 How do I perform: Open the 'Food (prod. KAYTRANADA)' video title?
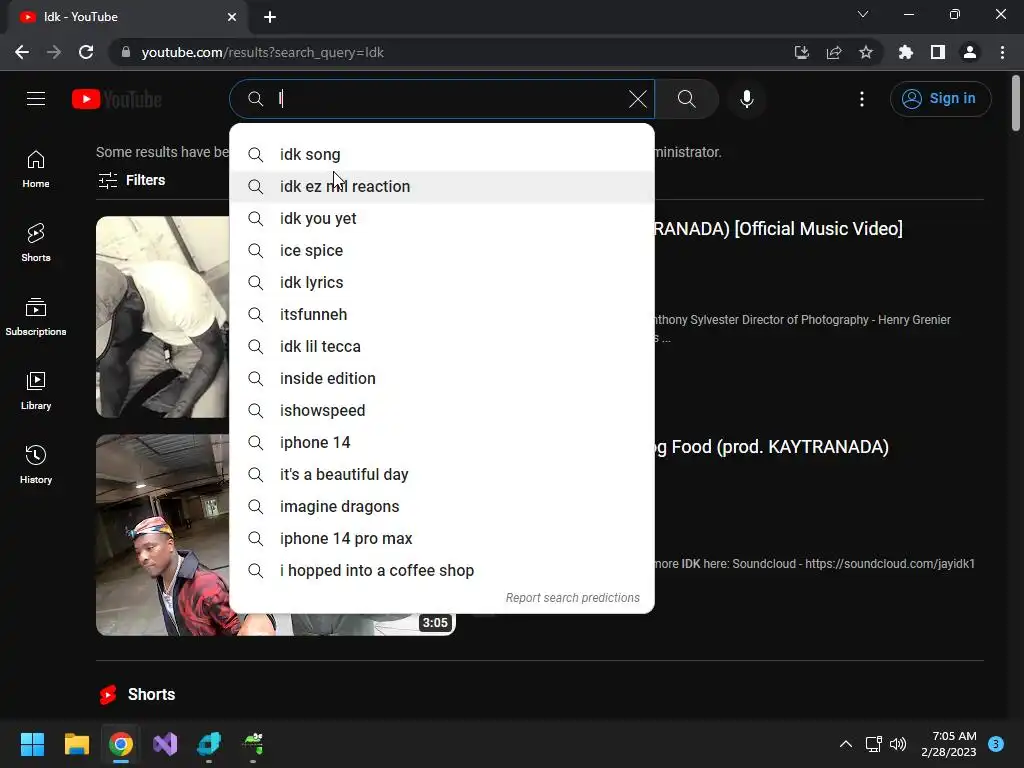(772, 447)
